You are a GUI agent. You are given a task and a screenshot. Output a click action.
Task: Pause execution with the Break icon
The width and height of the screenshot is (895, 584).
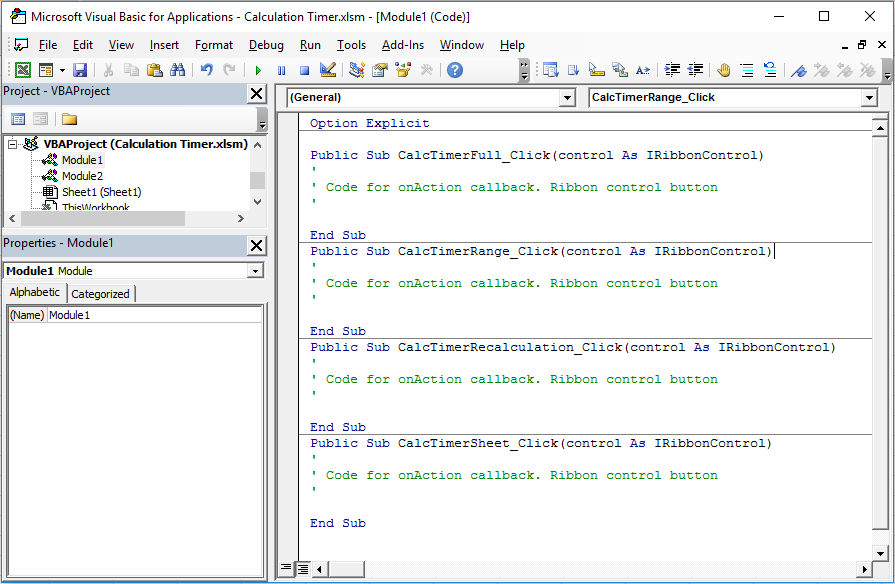click(281, 69)
